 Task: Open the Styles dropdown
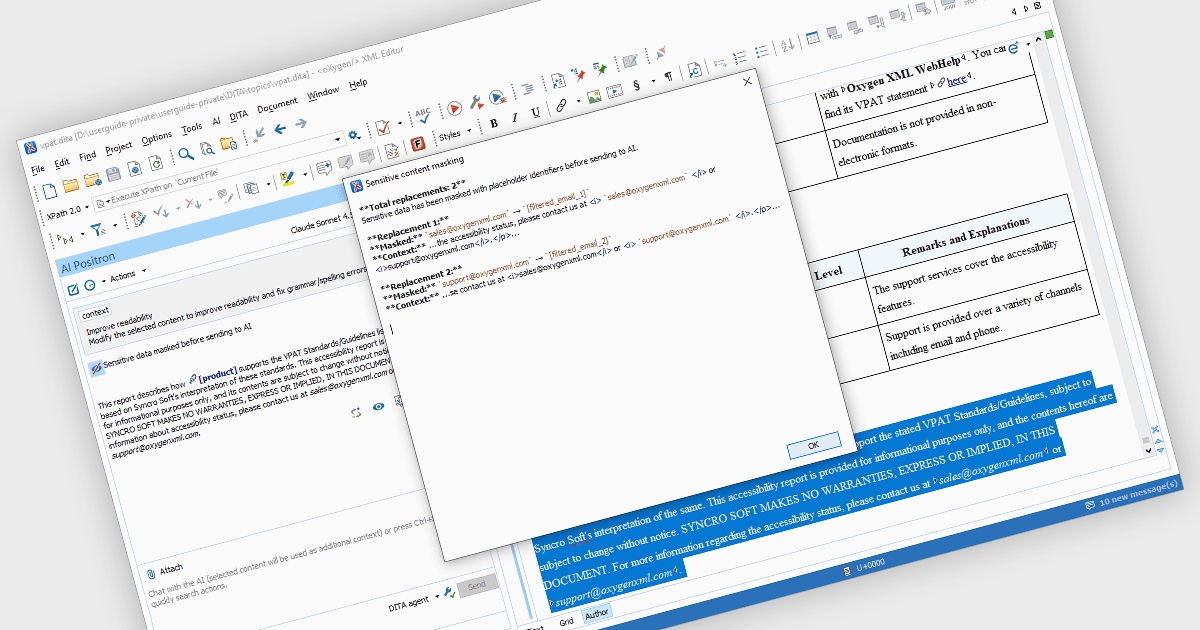pyautogui.click(x=455, y=134)
